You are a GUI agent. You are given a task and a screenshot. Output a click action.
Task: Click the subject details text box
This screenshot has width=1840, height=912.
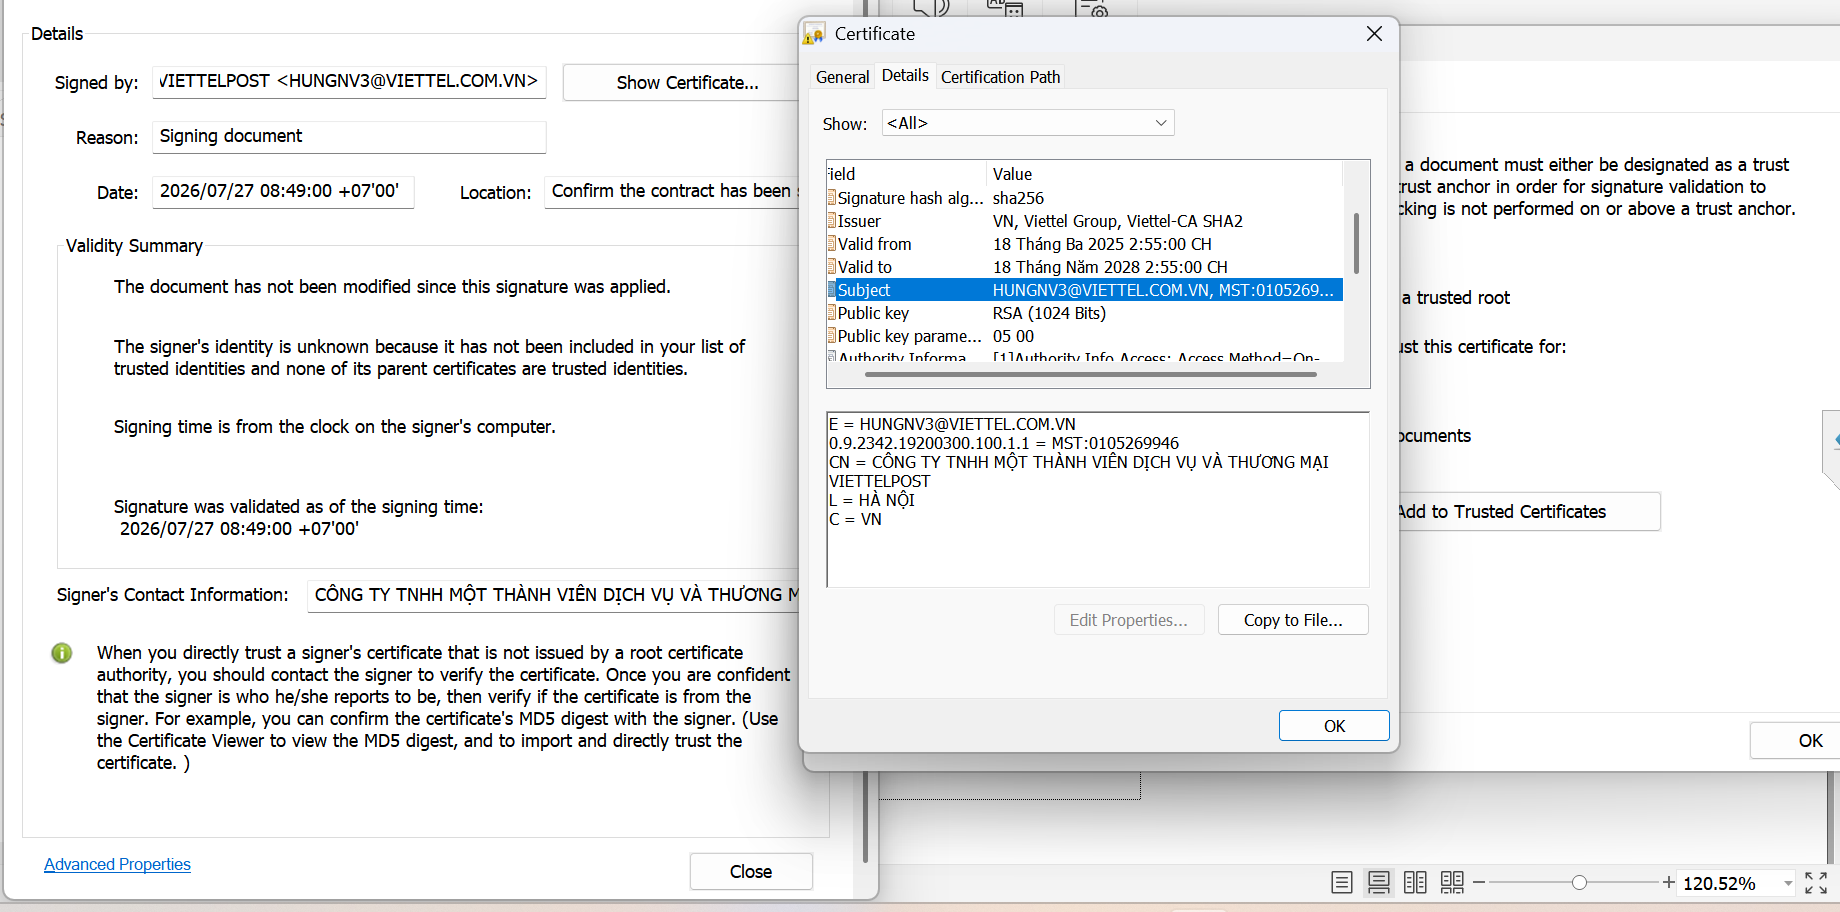pos(1098,500)
